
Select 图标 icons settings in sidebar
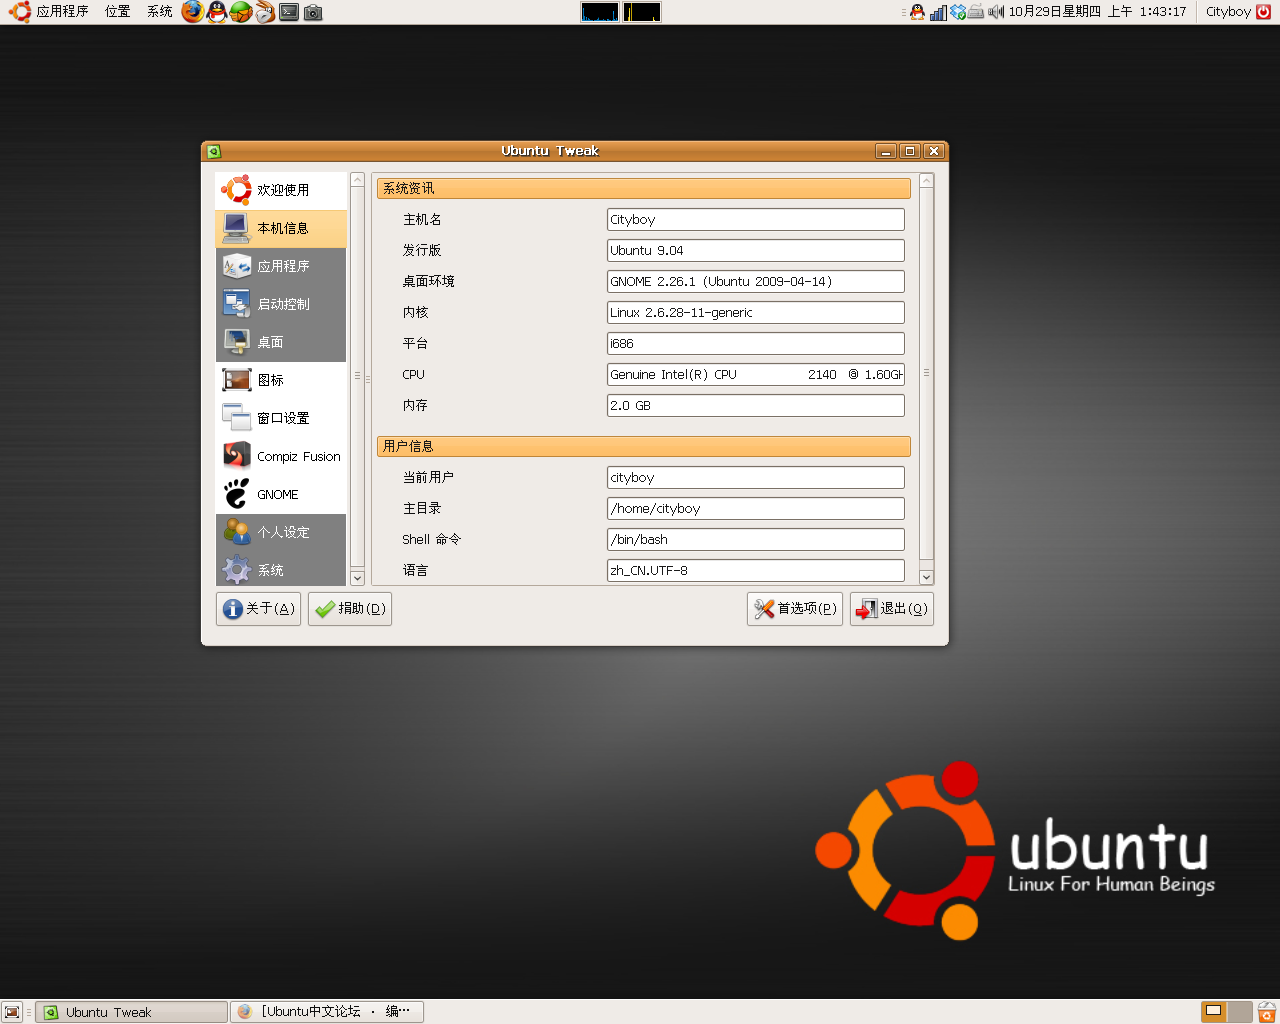pos(281,380)
